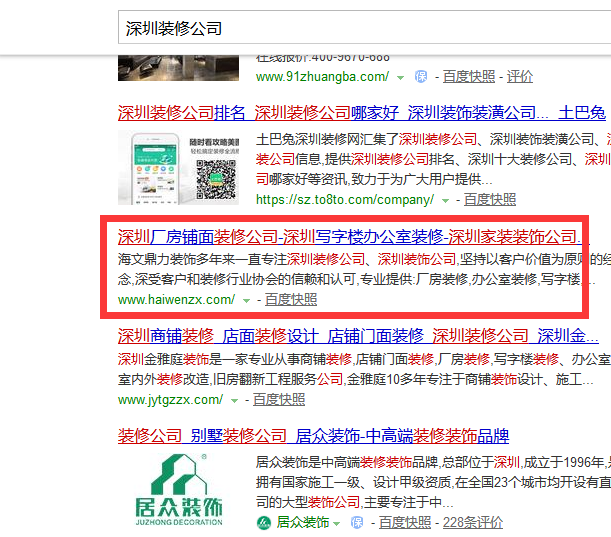
Task: Open the www.haiwenzx.com green URL
Action: [176, 300]
